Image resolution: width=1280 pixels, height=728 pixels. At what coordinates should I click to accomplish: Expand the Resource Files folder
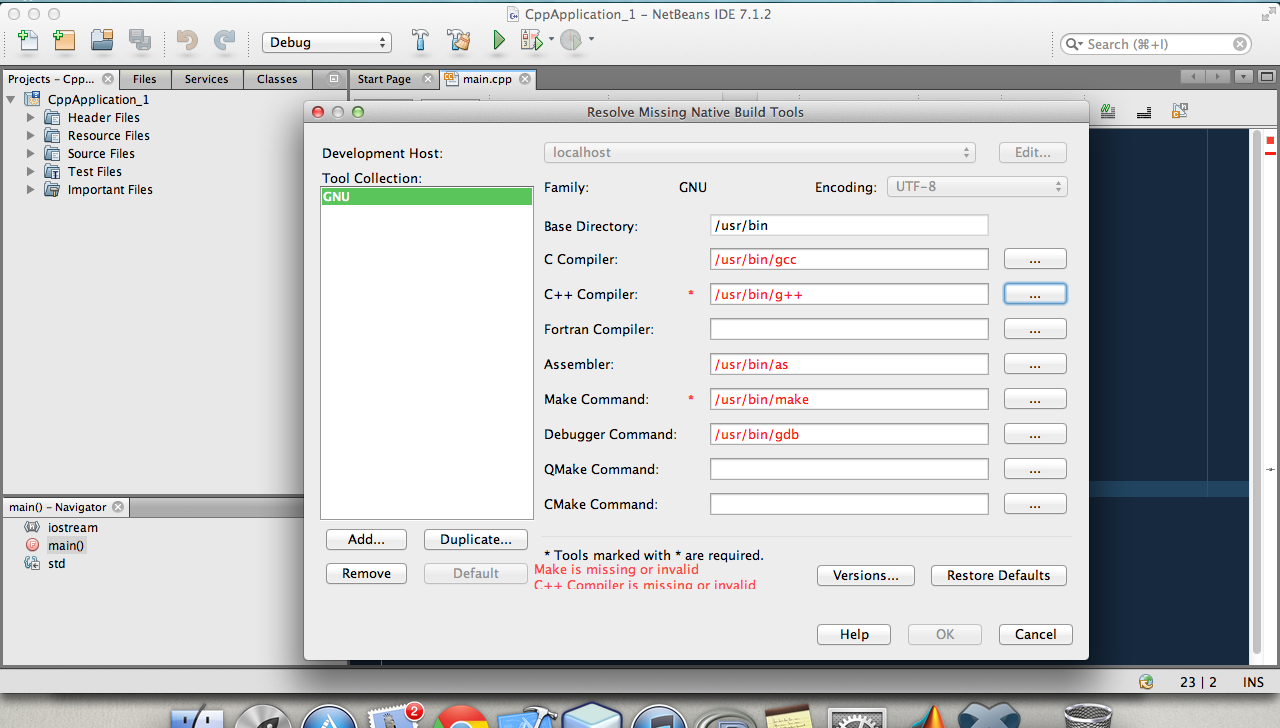coord(30,135)
